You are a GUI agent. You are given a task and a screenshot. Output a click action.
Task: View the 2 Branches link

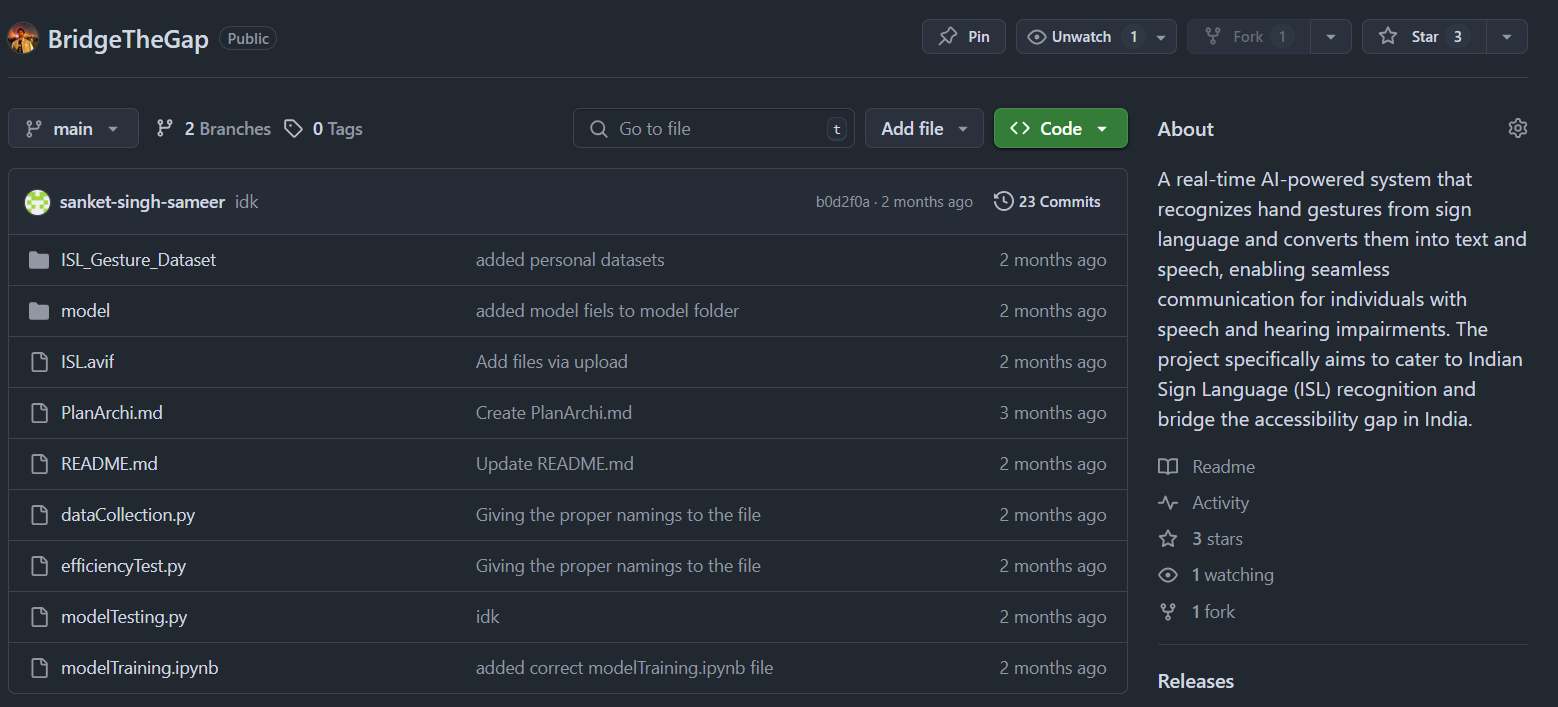[x=214, y=129]
